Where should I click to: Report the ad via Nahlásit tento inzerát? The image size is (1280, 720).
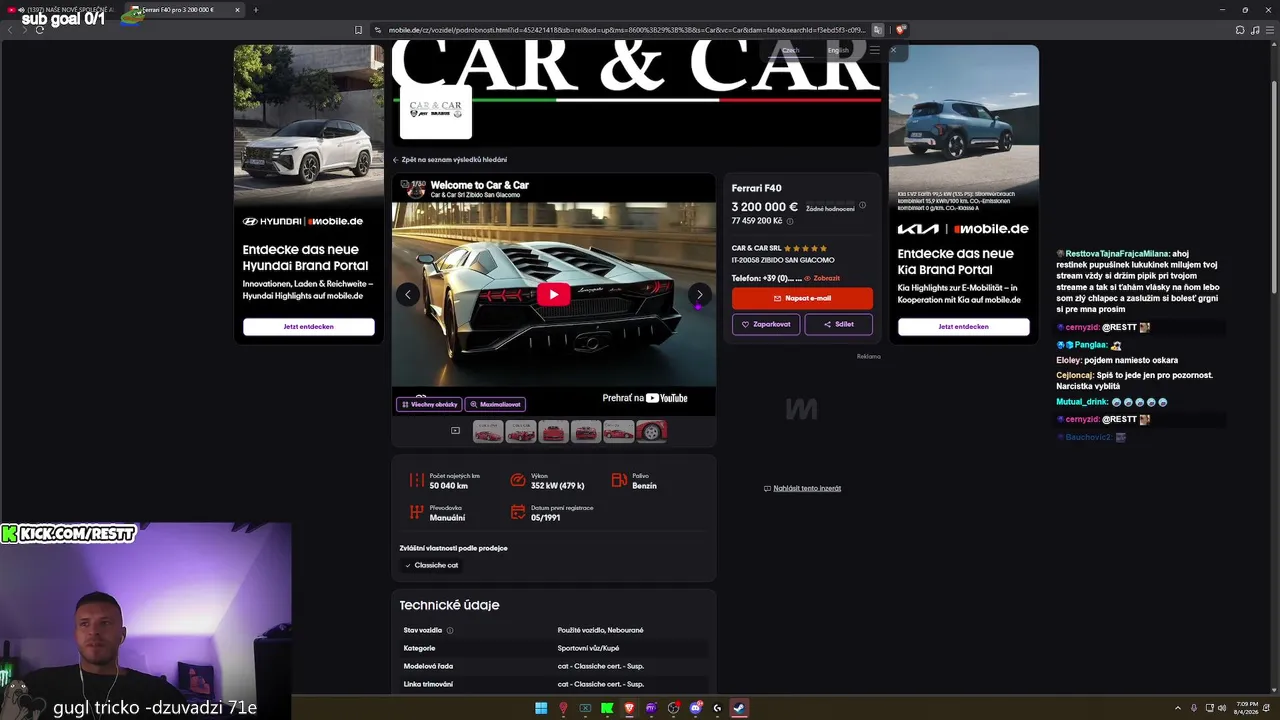[x=802, y=488]
